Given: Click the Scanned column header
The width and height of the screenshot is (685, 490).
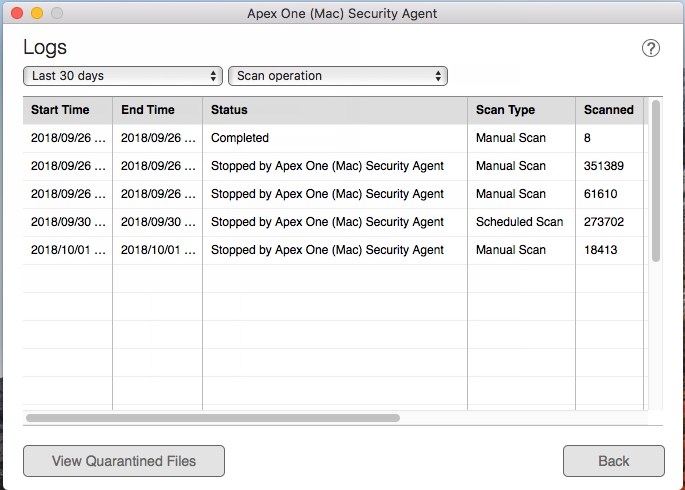Looking at the screenshot, I should click(609, 110).
